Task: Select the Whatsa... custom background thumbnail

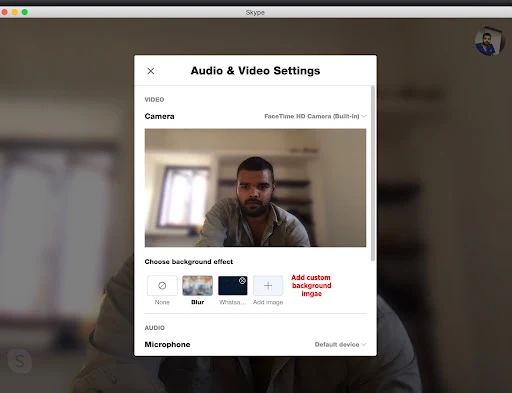Action: click(x=232, y=286)
